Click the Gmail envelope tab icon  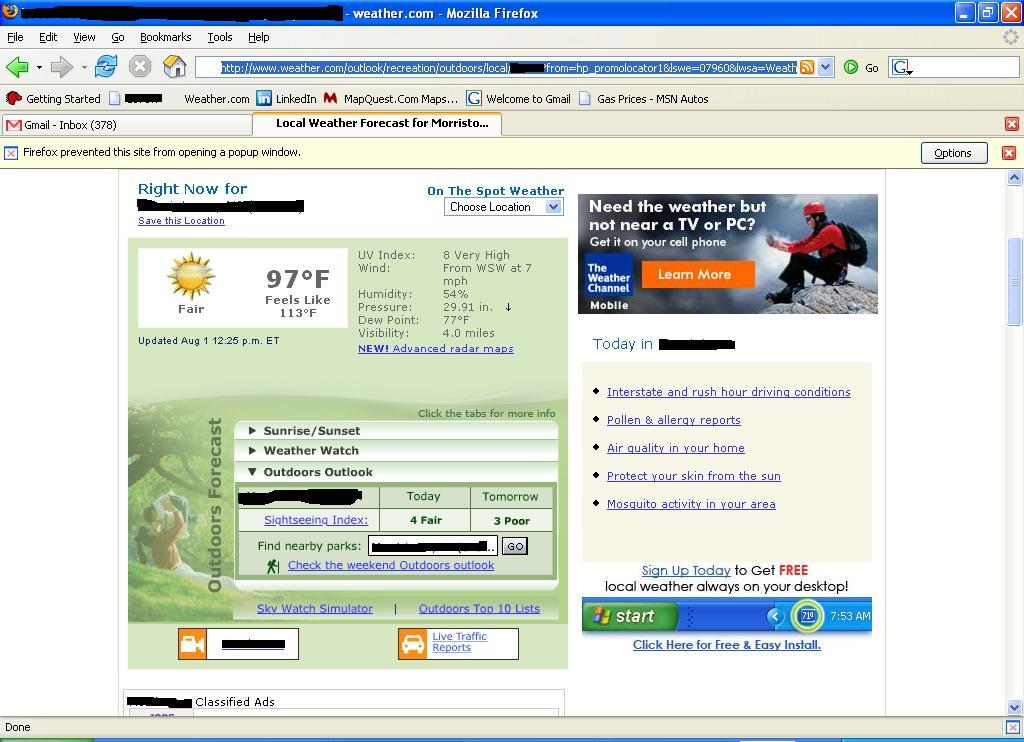point(14,125)
